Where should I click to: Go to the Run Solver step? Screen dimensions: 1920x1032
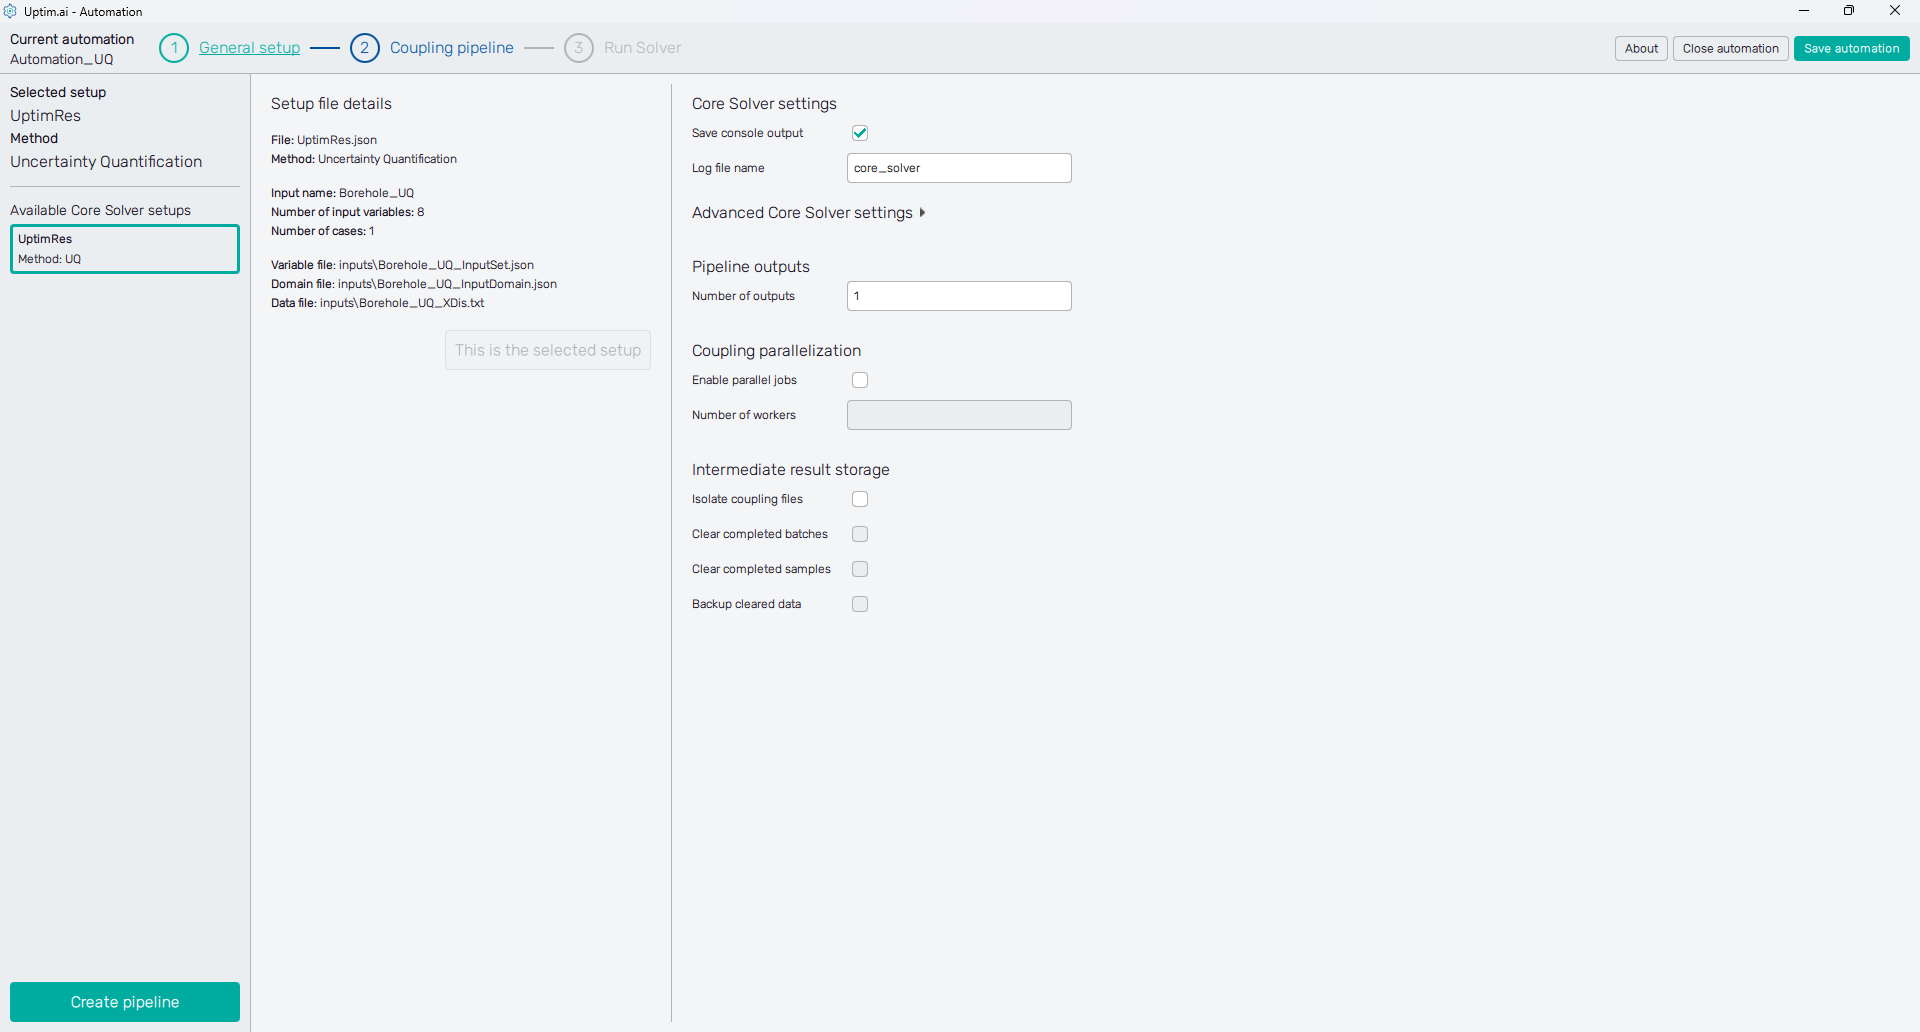pyautogui.click(x=642, y=48)
